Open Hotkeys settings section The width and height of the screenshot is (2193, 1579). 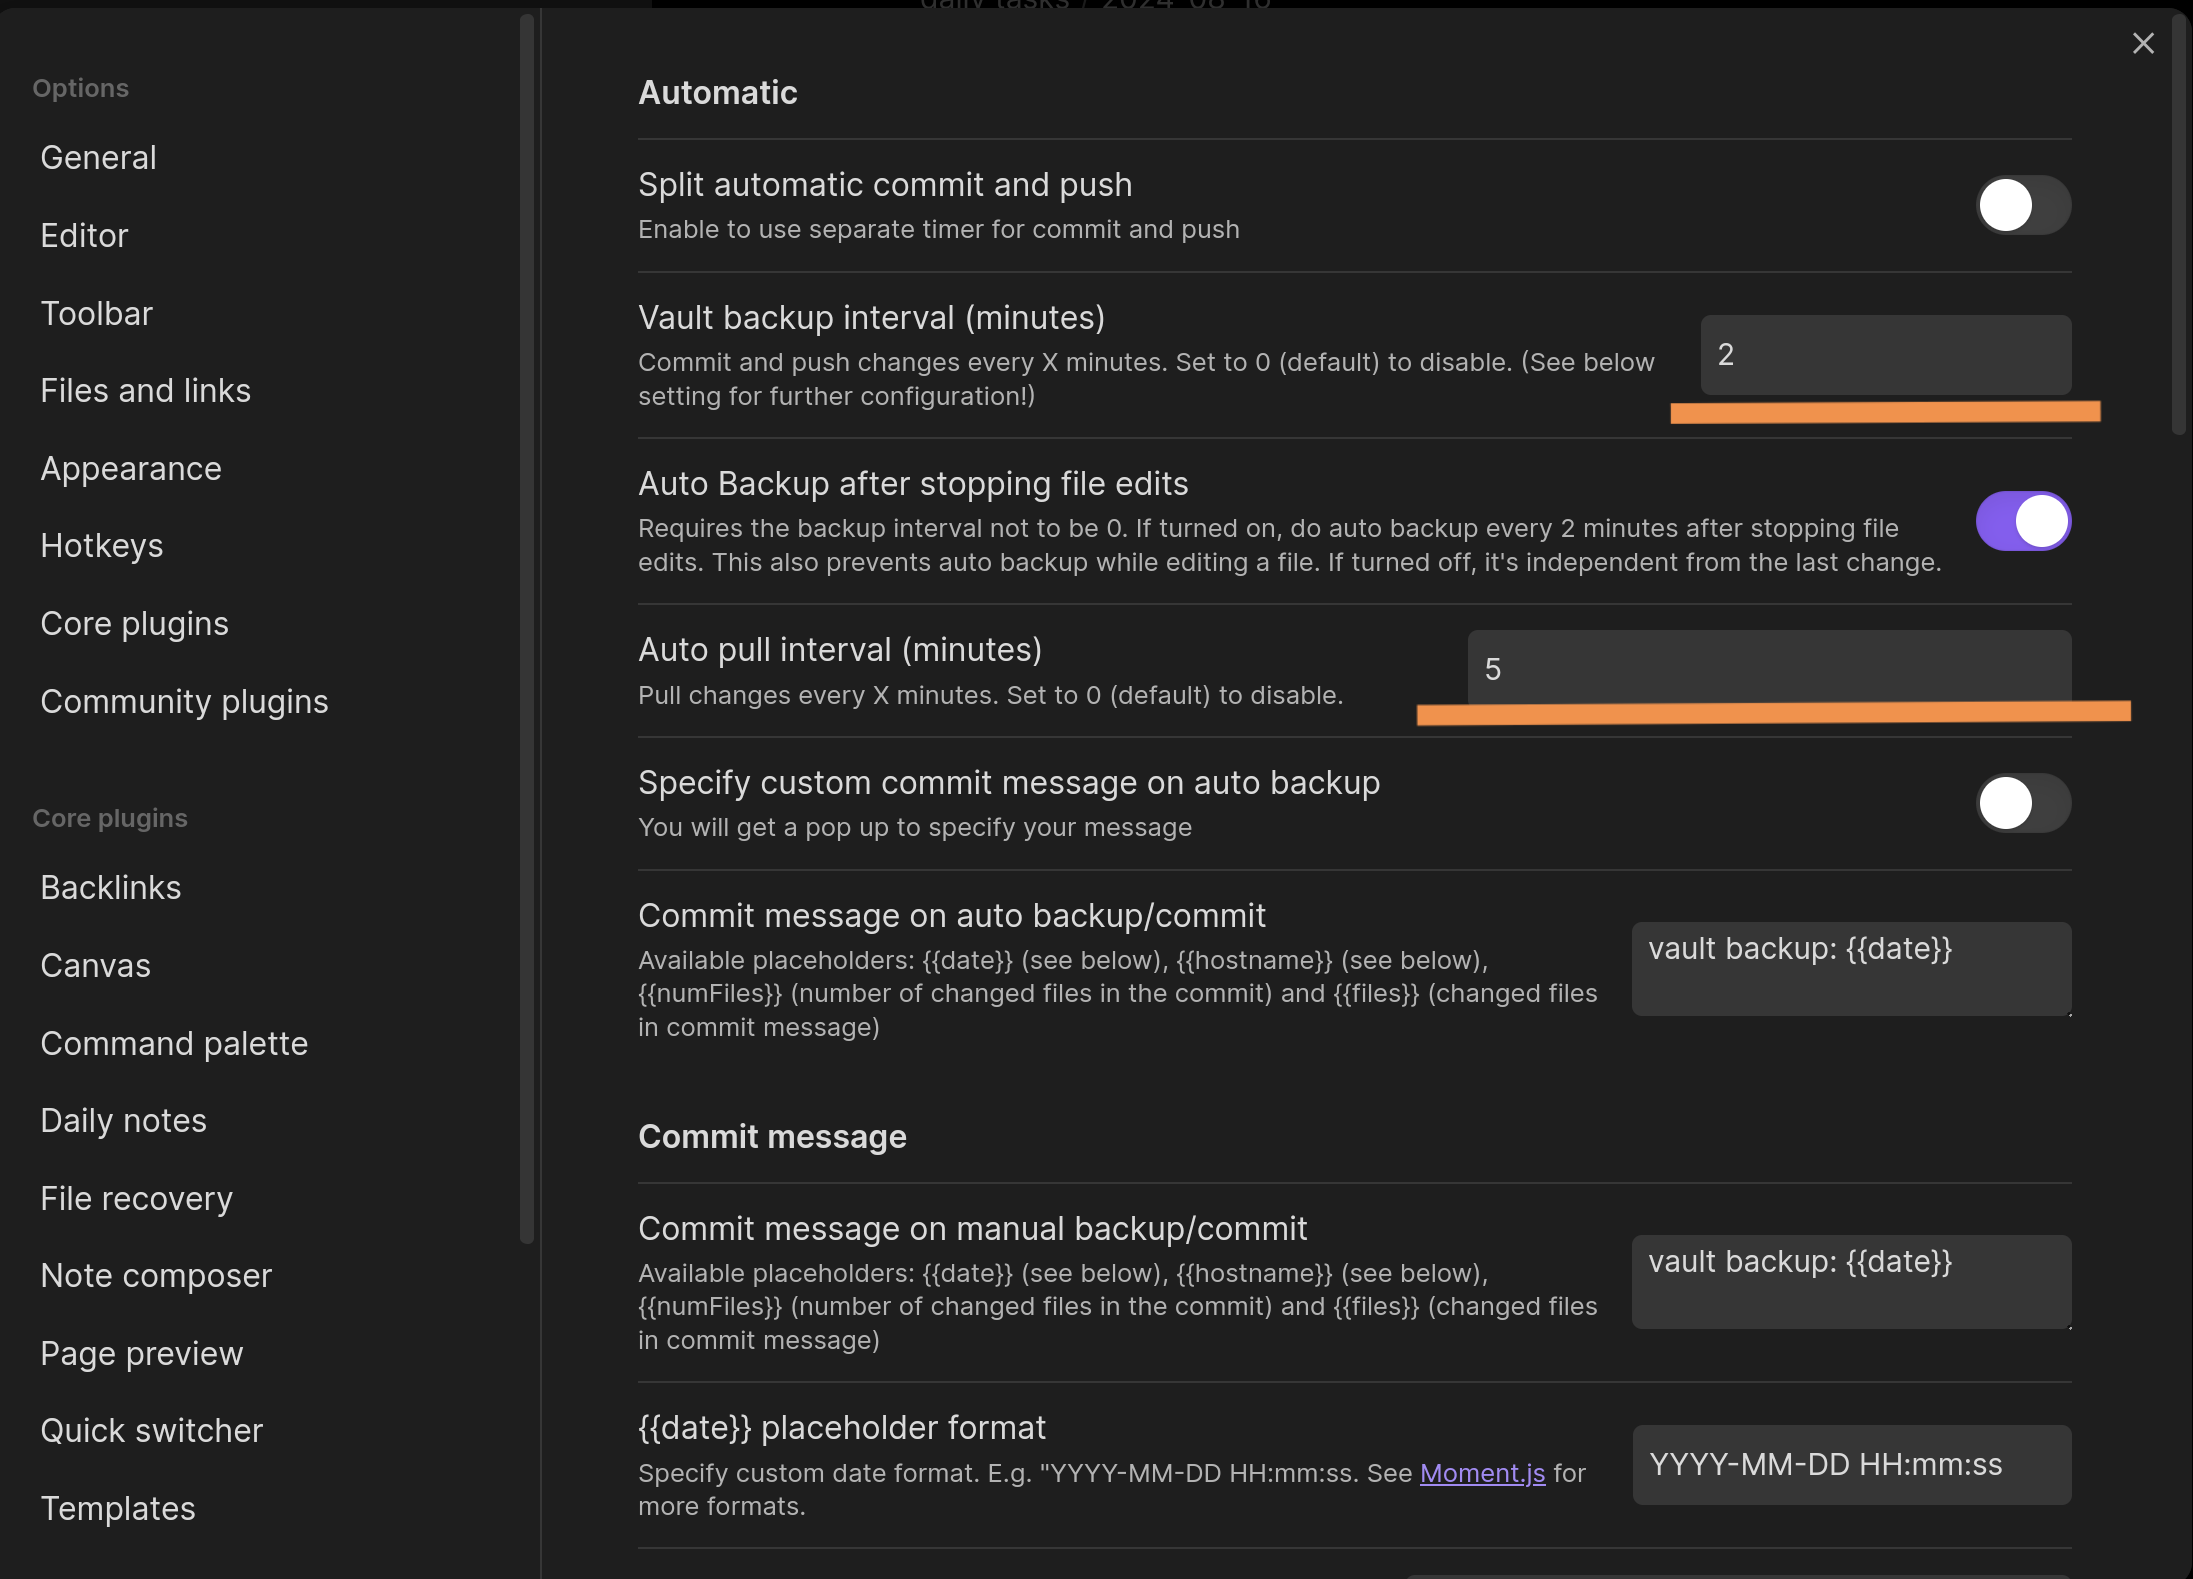pos(101,546)
